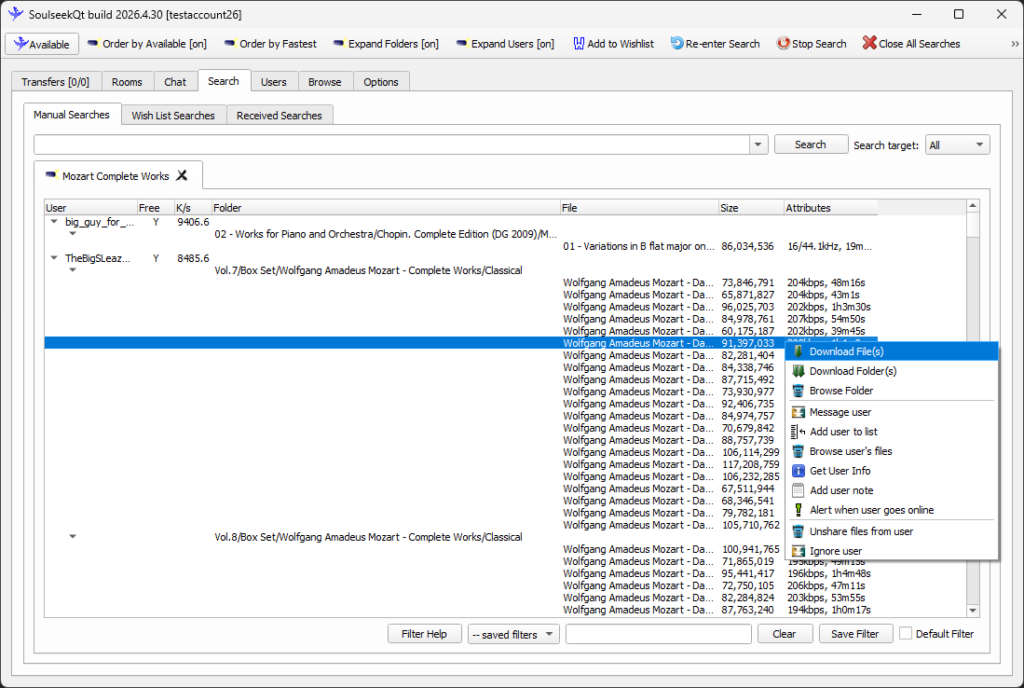1024x688 pixels.
Task: Toggle Expand Users option
Action: (505, 44)
